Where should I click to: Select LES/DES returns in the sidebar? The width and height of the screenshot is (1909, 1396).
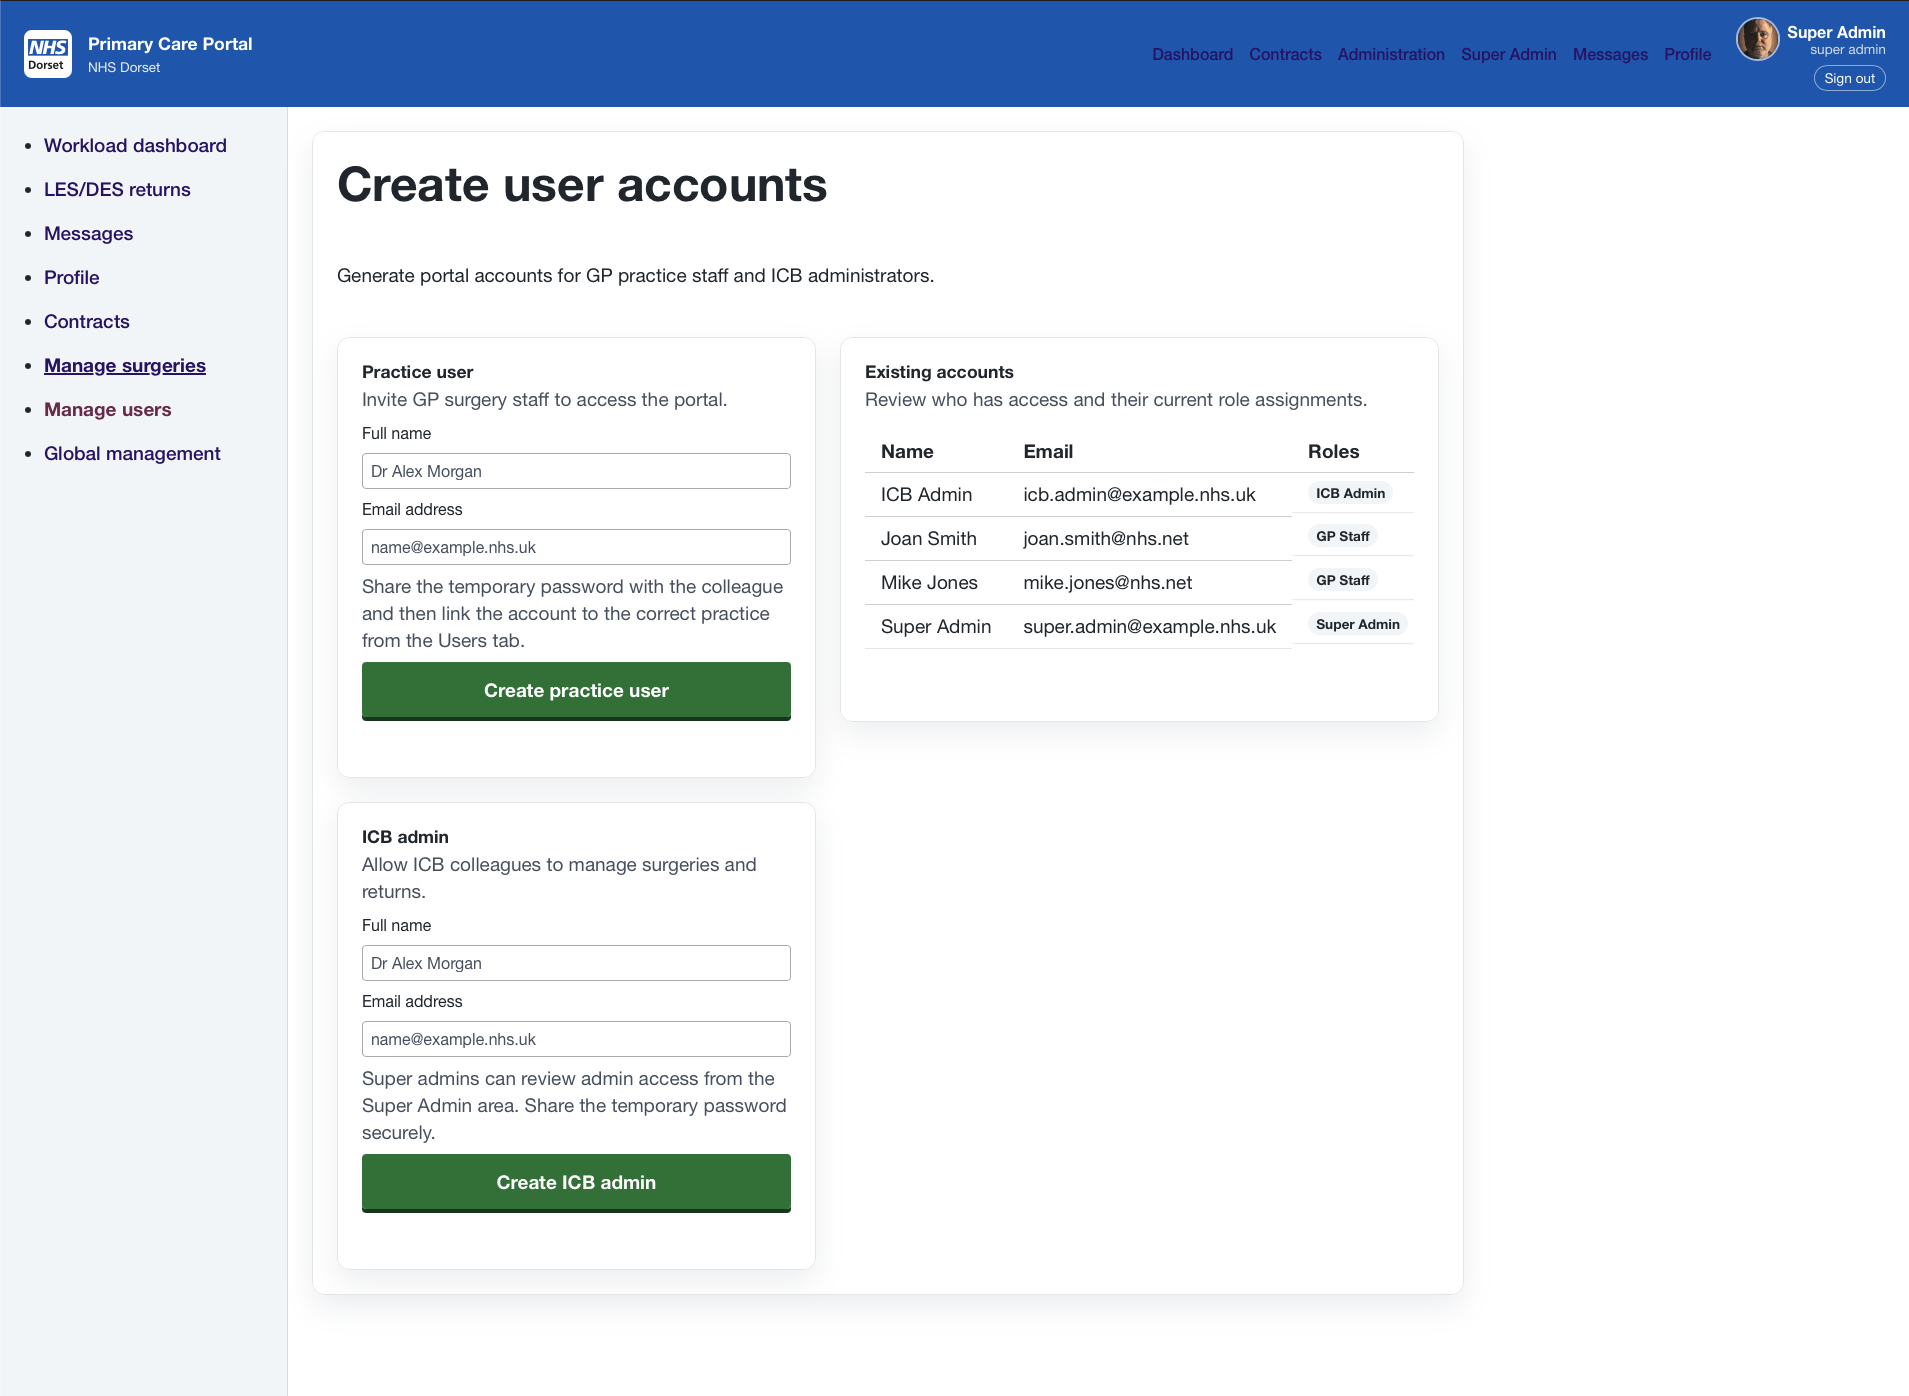pyautogui.click(x=117, y=189)
